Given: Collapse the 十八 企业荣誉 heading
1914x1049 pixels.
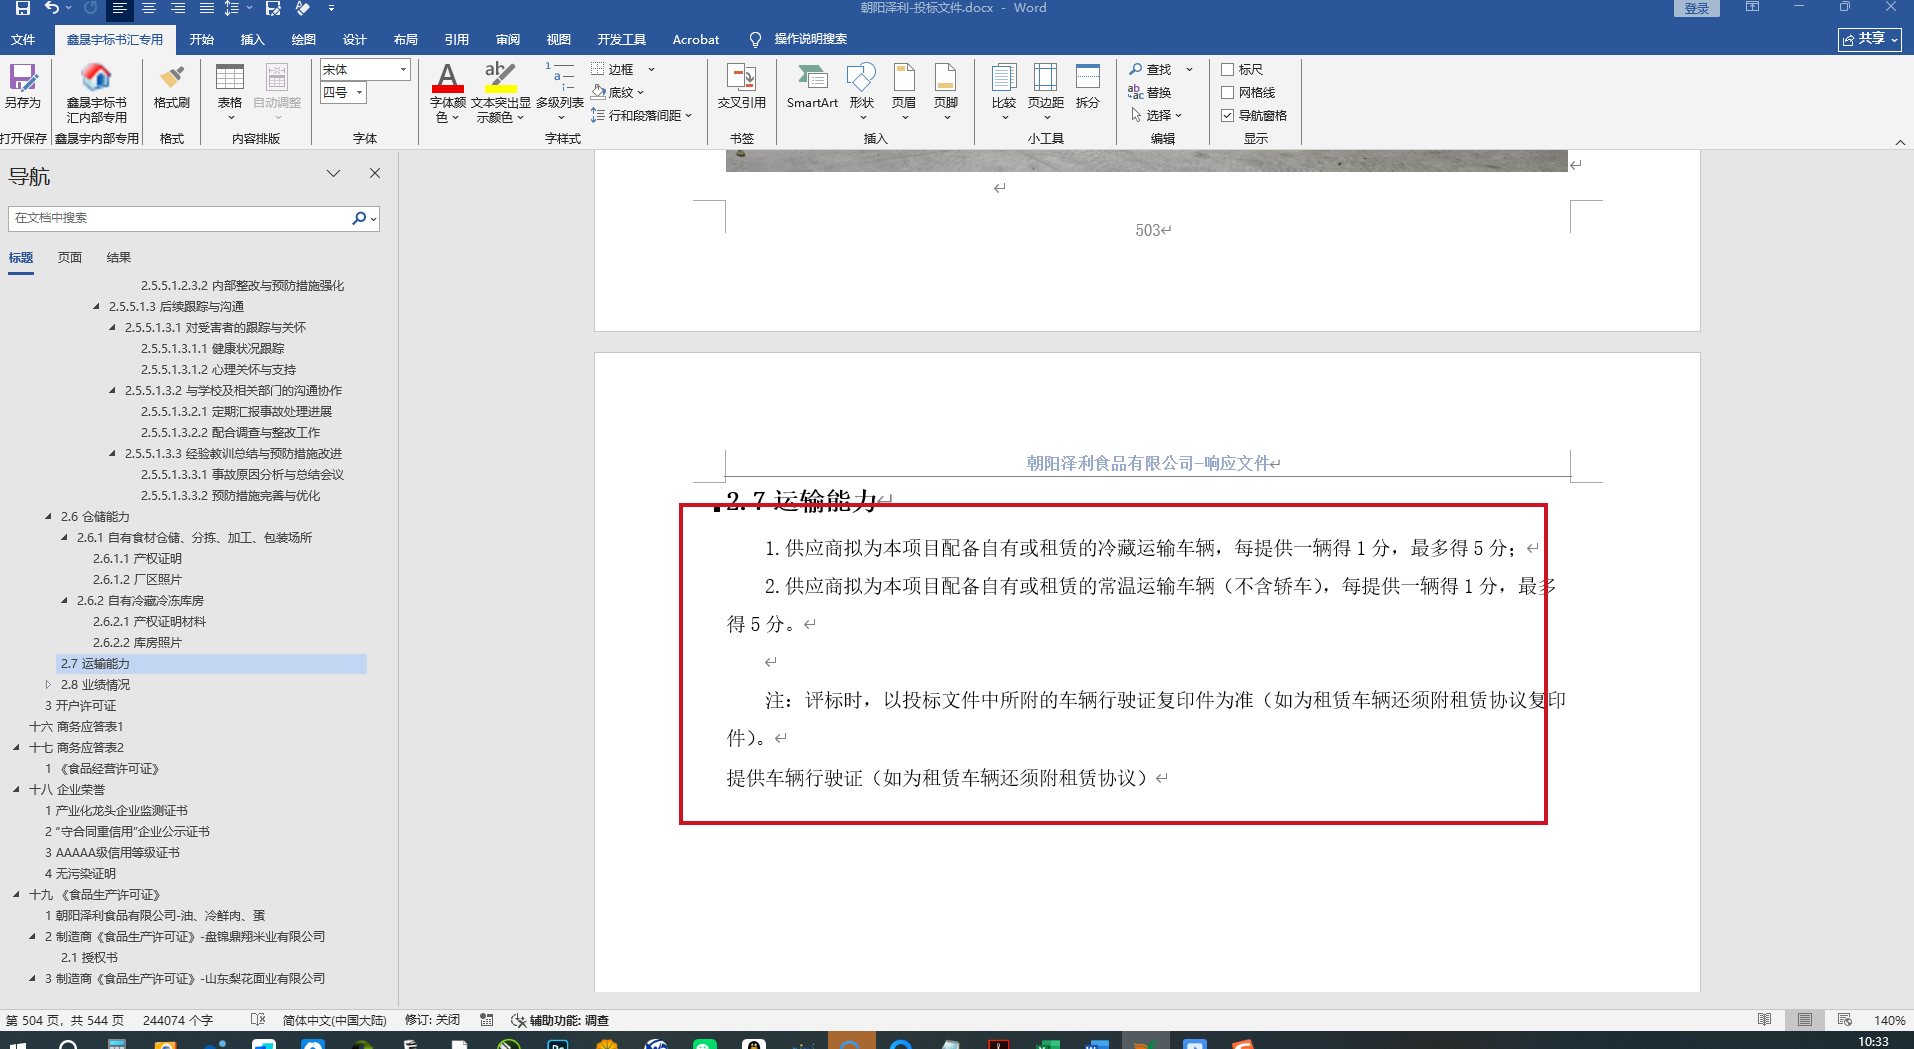Looking at the screenshot, I should click(16, 790).
